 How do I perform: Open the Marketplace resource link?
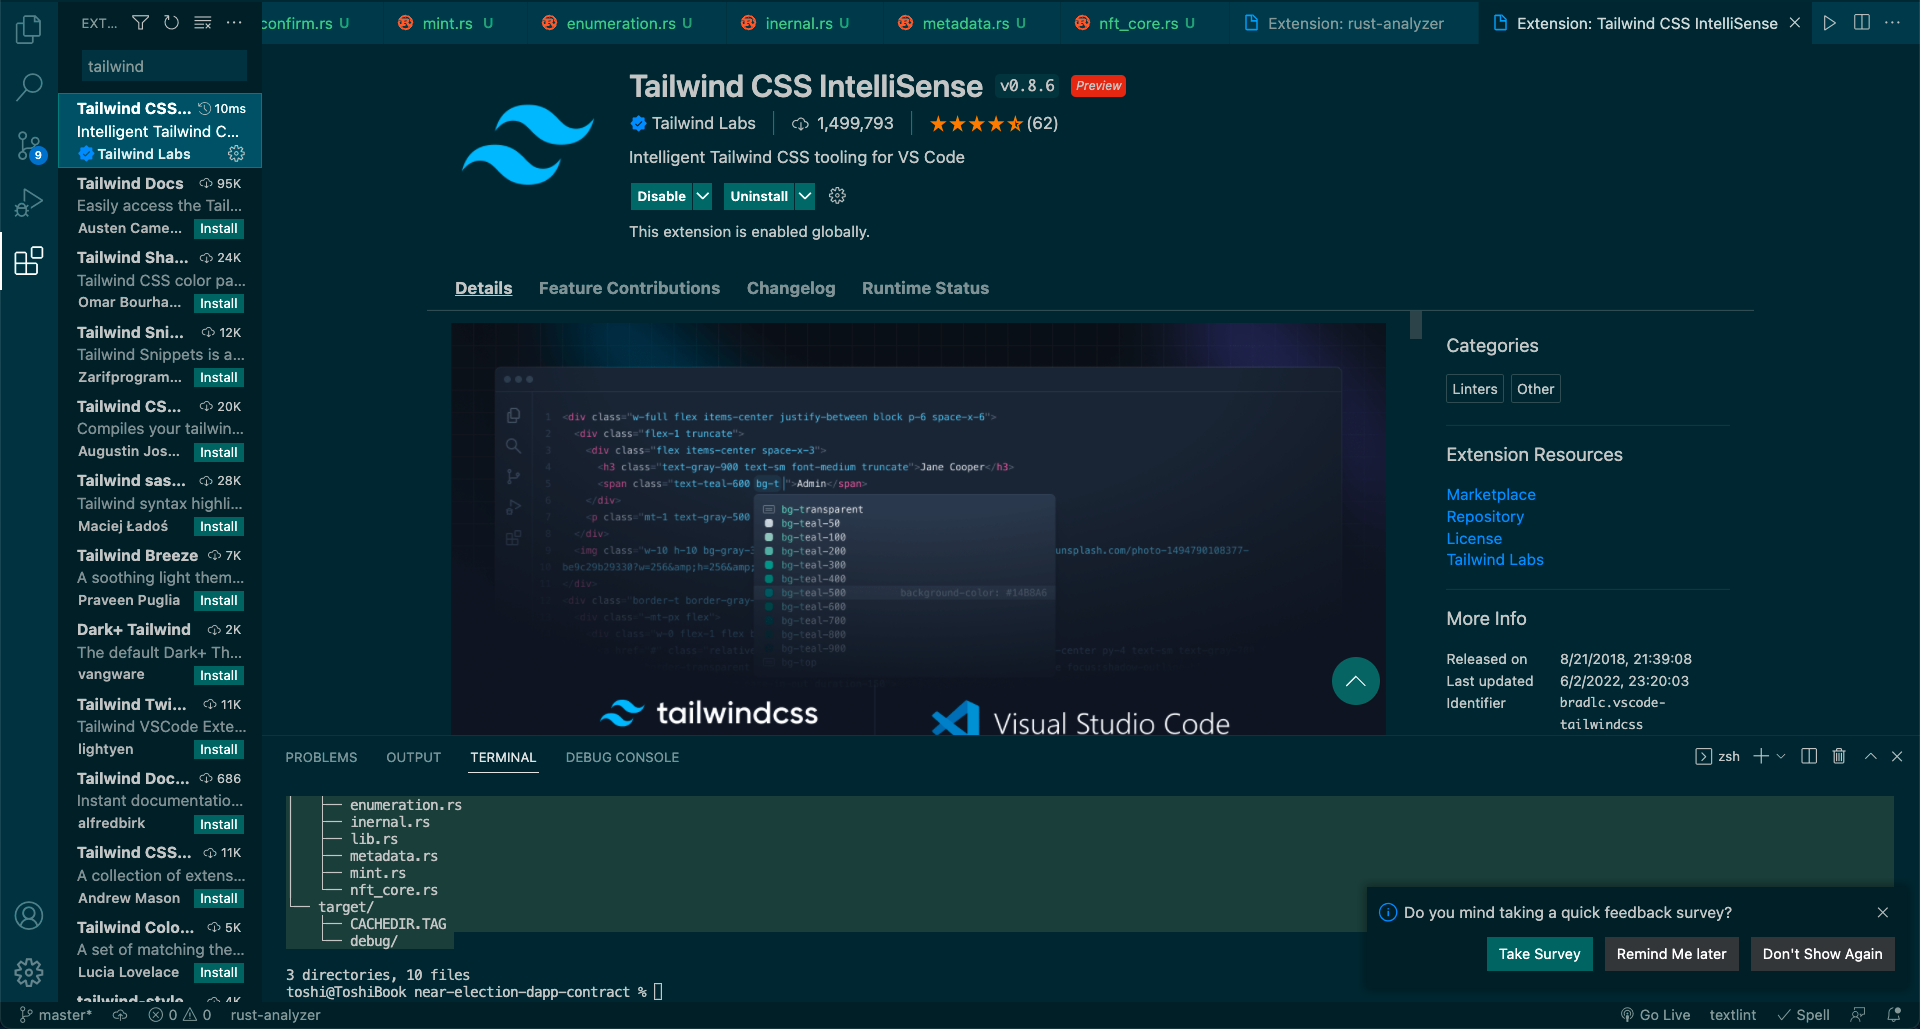coord(1490,494)
